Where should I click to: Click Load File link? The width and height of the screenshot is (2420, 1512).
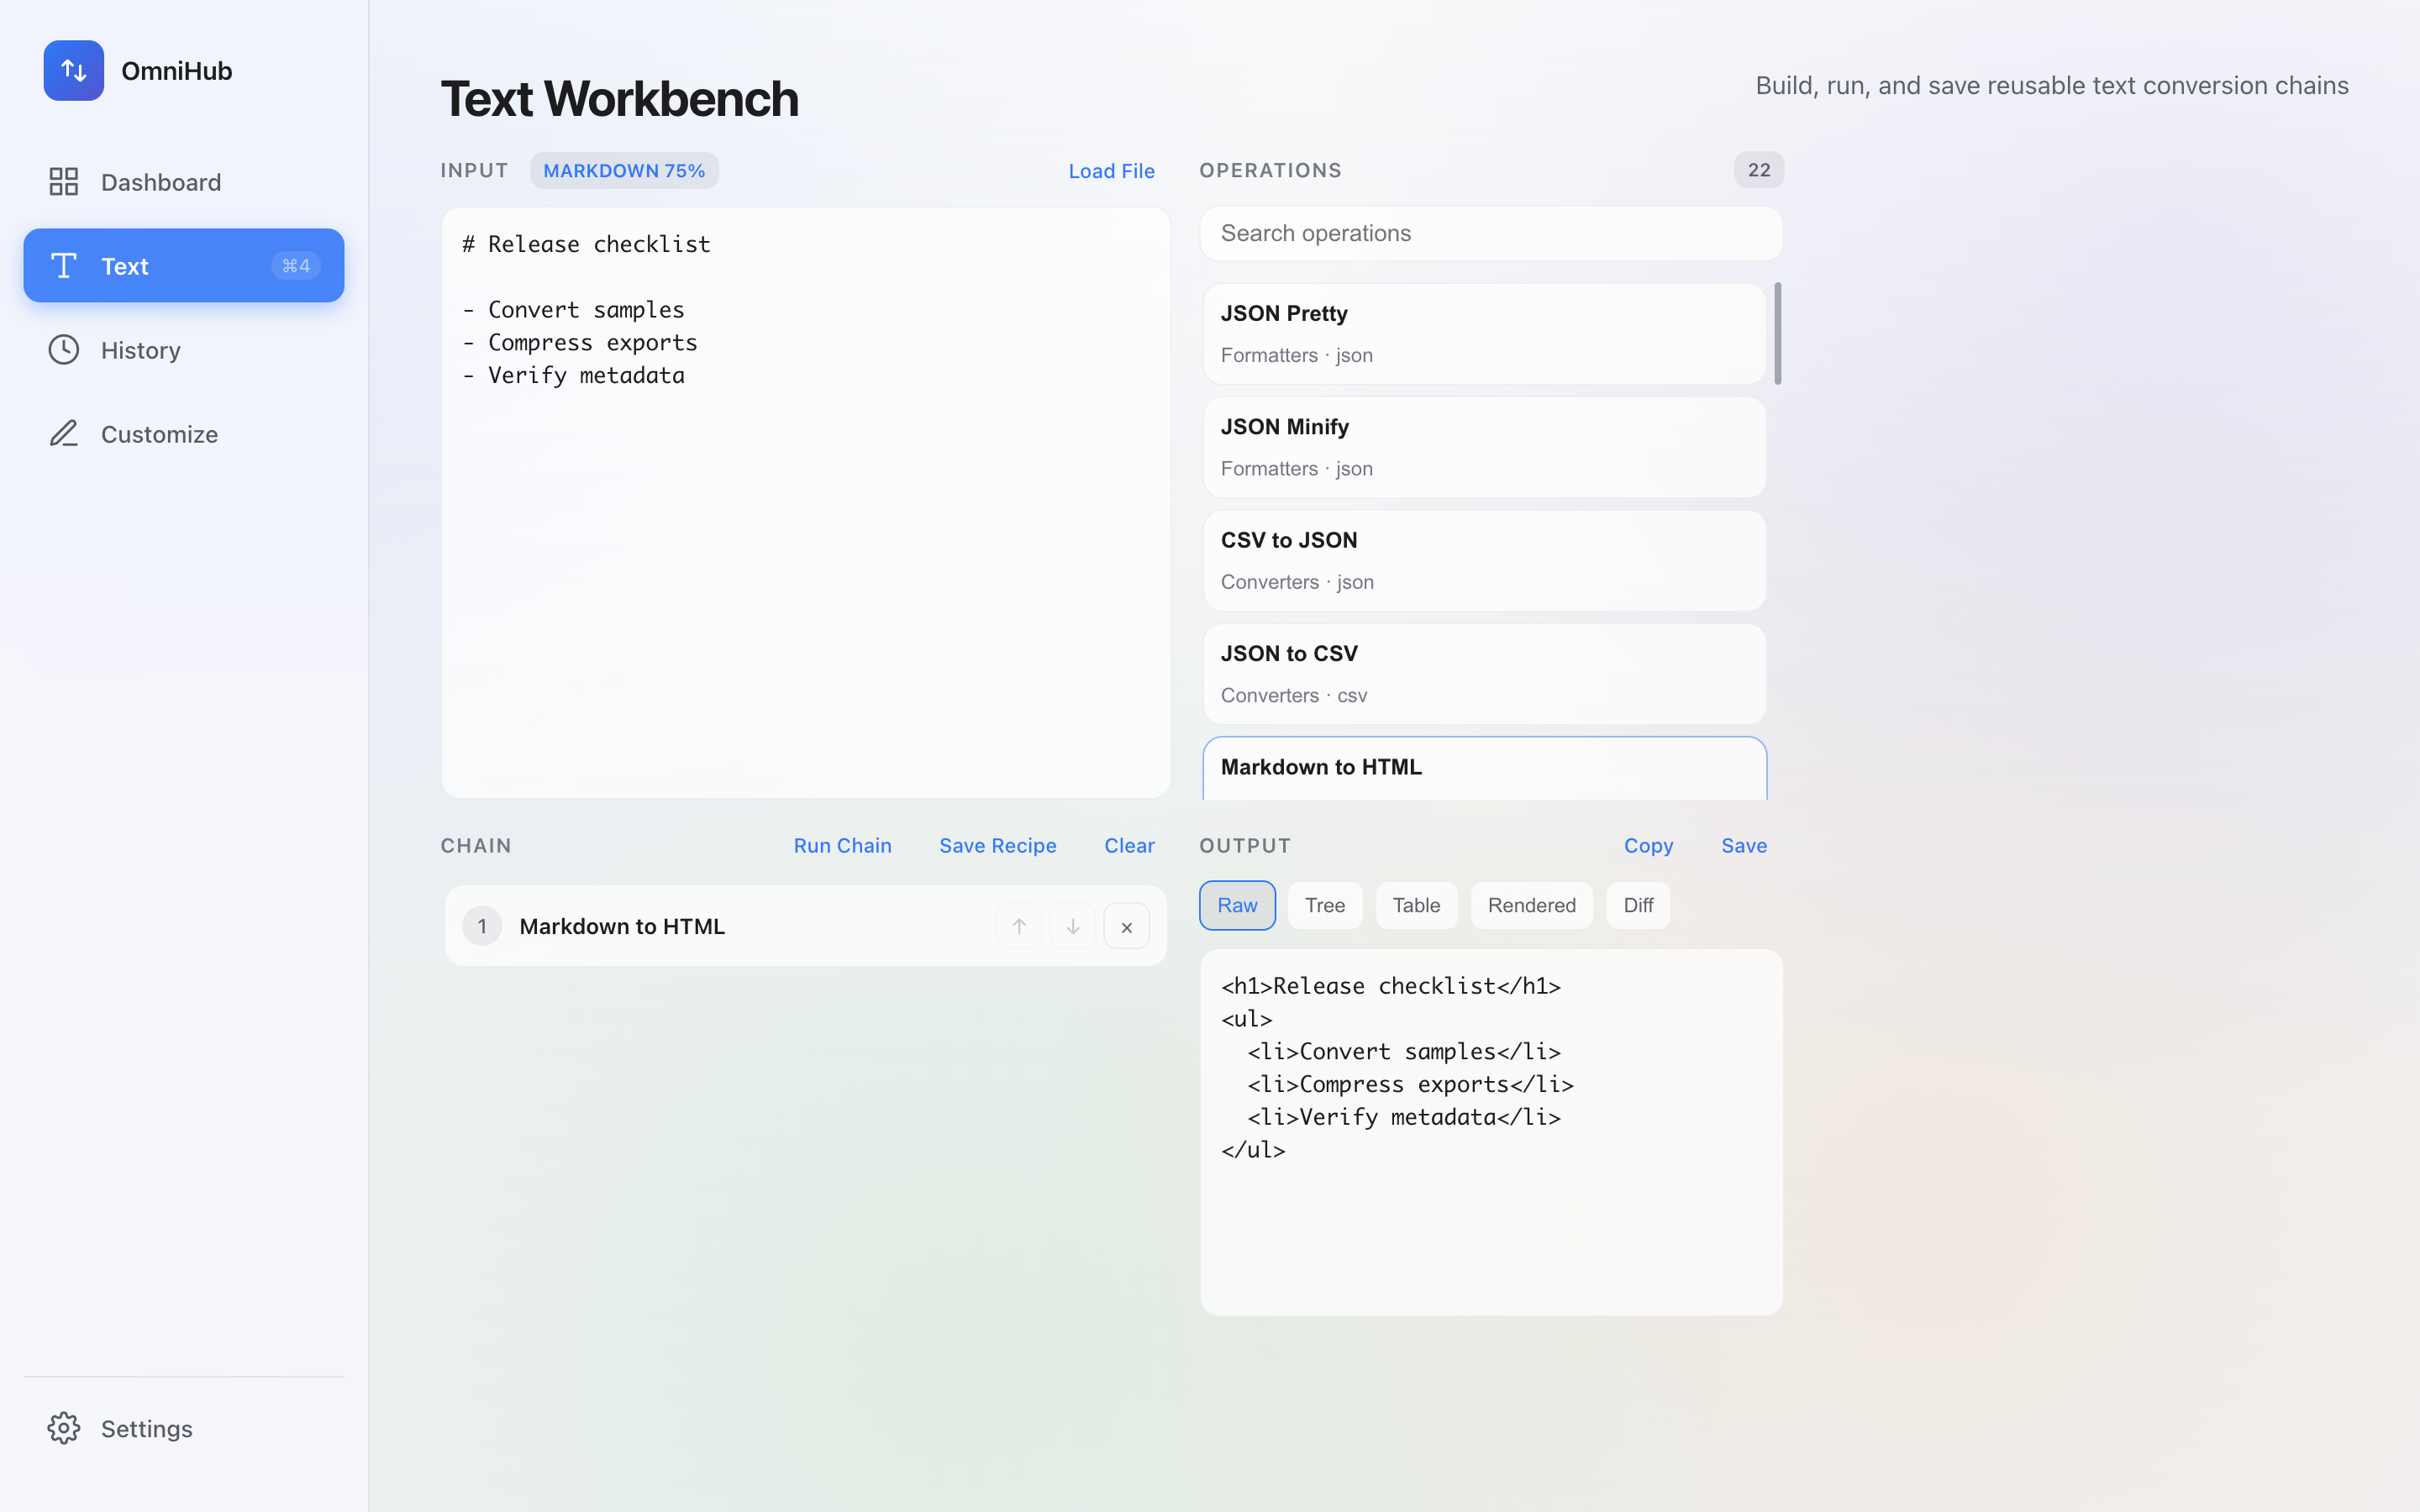1111,171
